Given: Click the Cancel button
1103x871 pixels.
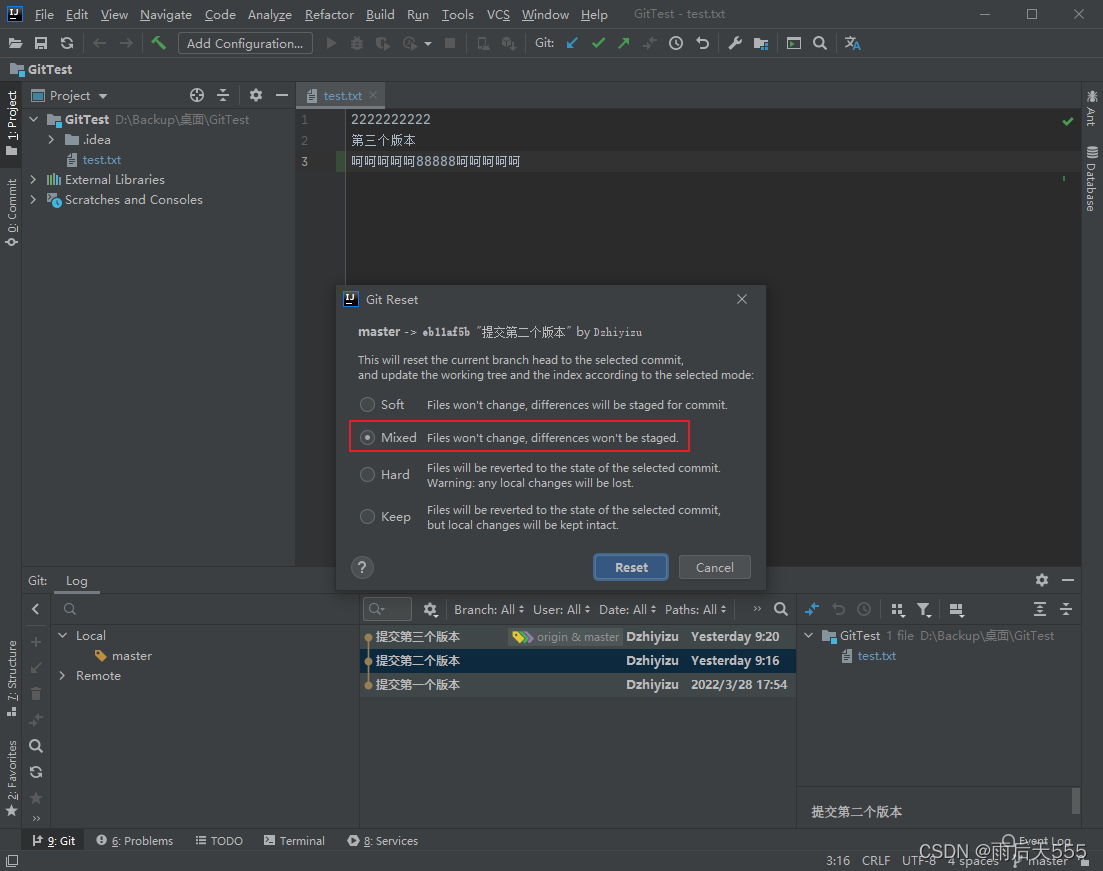Looking at the screenshot, I should (x=715, y=567).
